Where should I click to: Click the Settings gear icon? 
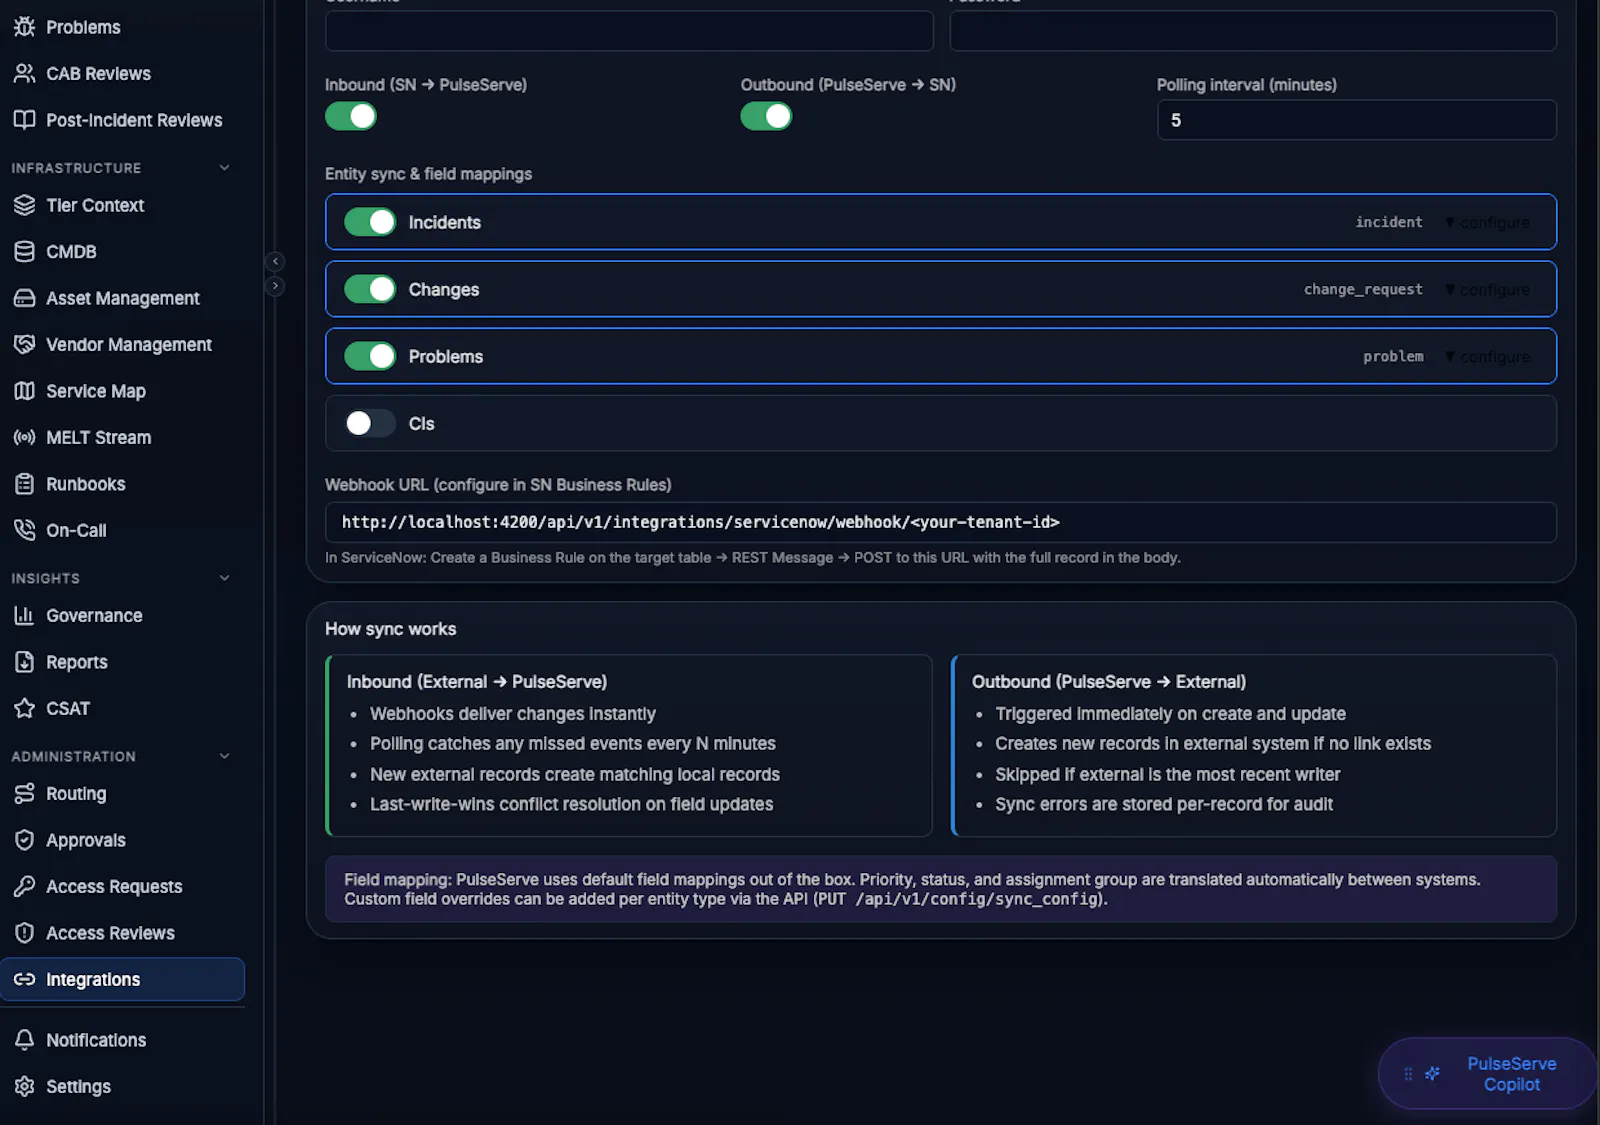click(x=24, y=1086)
